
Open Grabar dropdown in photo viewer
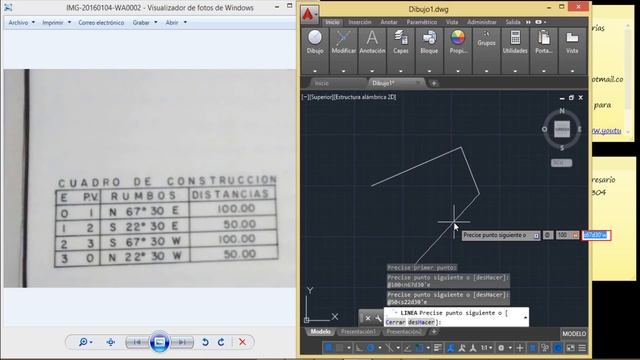coord(144,22)
